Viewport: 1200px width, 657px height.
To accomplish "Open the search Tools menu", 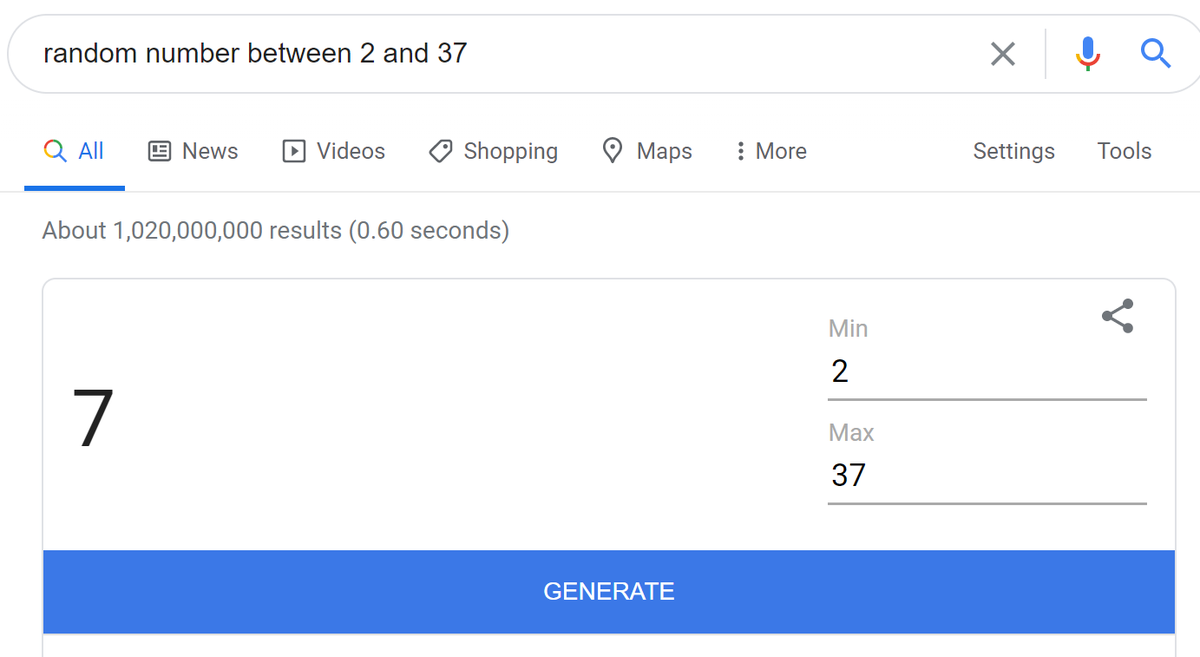I will [1124, 151].
